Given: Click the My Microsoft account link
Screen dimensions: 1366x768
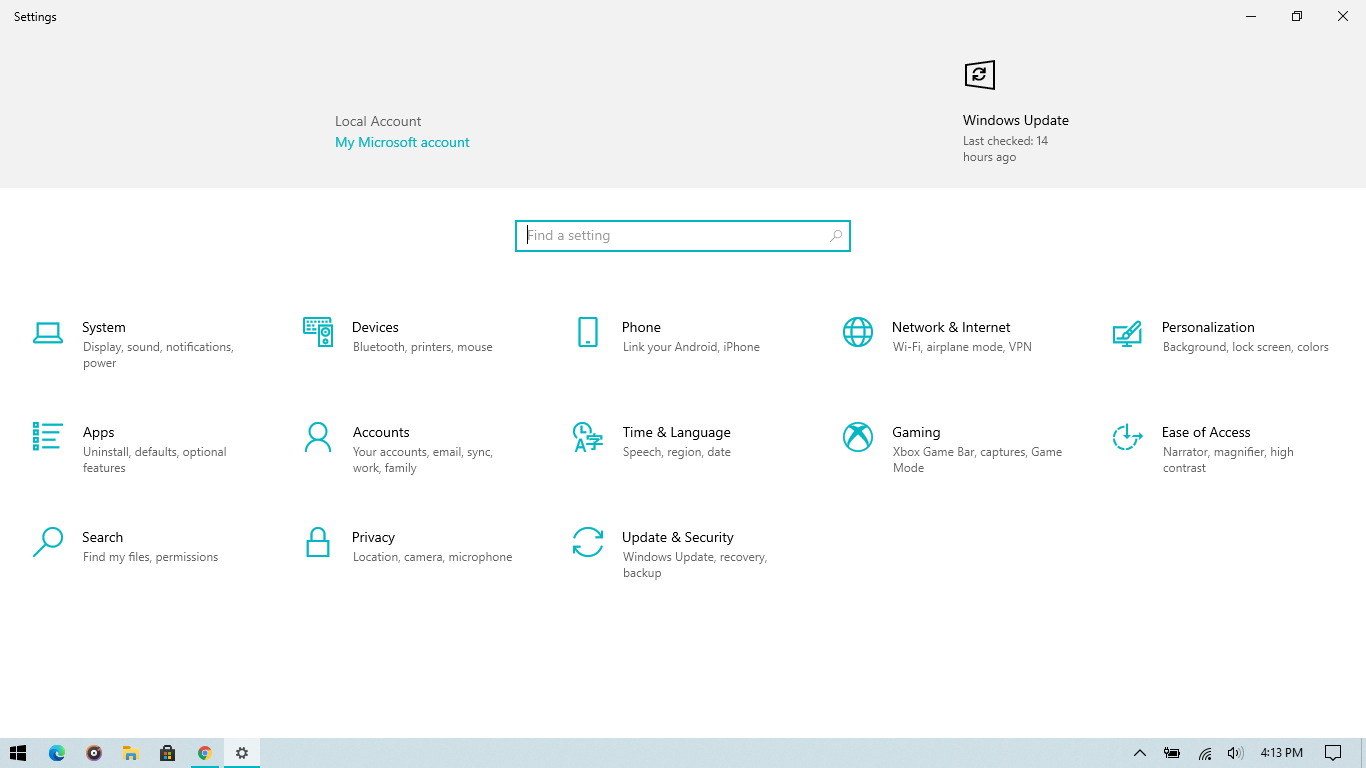Looking at the screenshot, I should pyautogui.click(x=402, y=143).
